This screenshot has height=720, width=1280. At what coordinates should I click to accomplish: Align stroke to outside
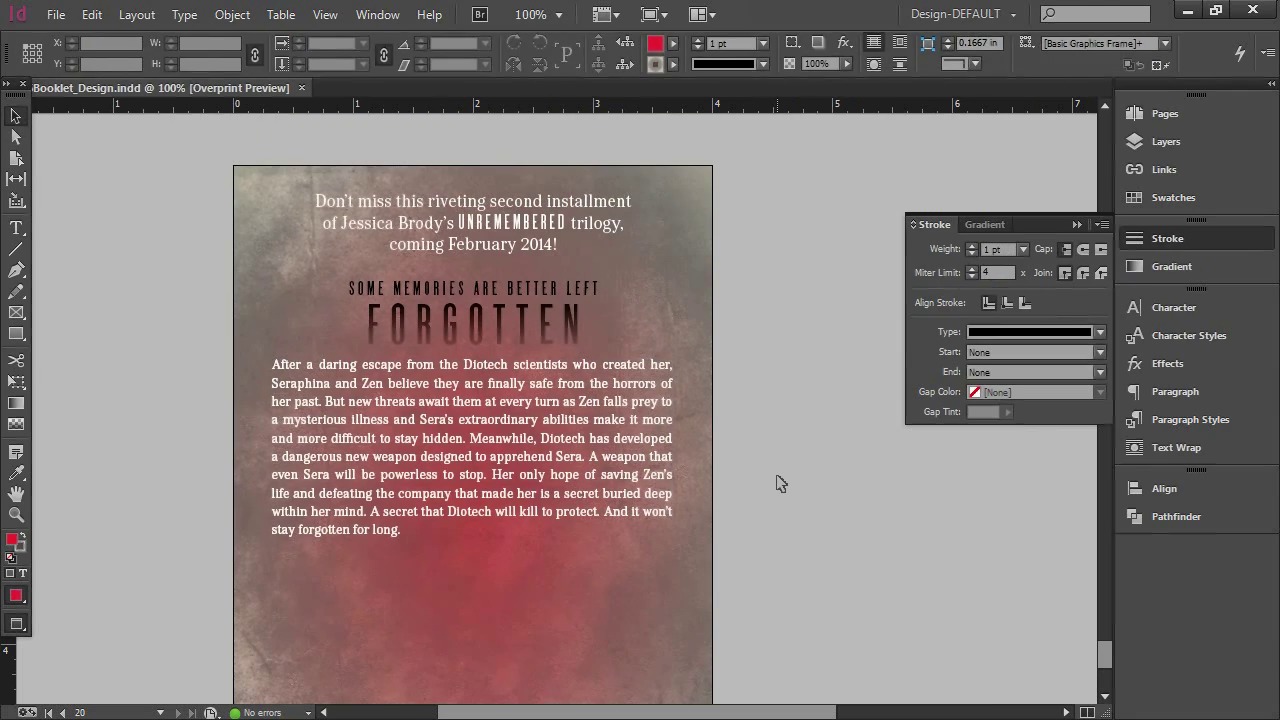tap(1025, 303)
